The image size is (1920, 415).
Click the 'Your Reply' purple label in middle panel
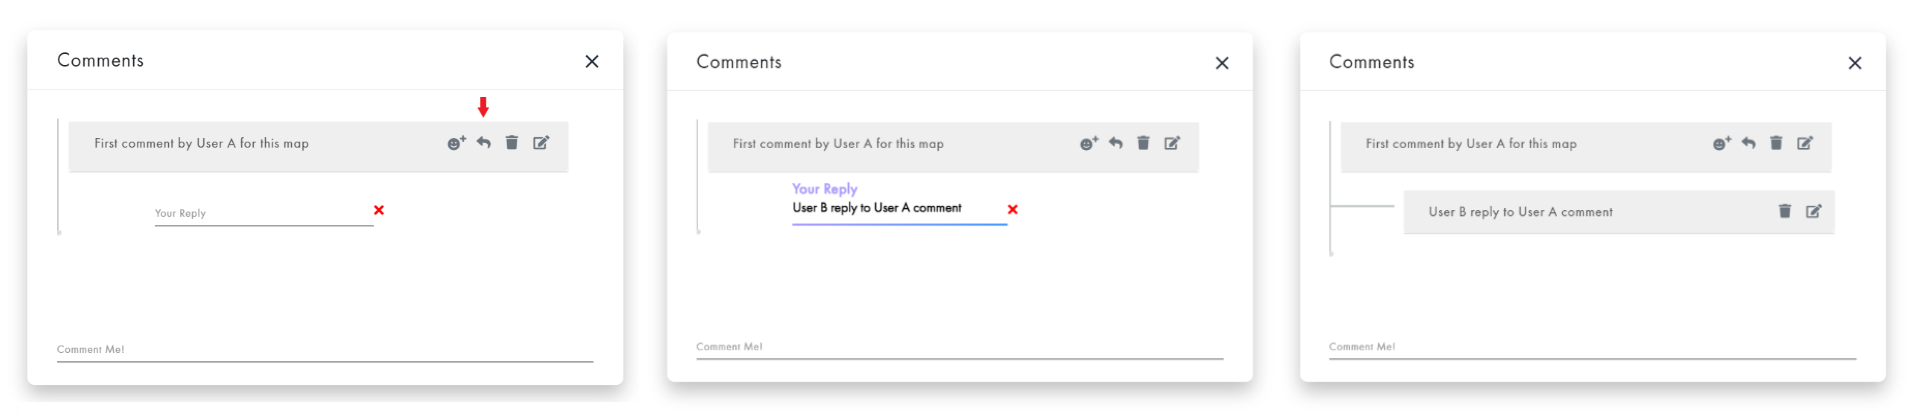pyautogui.click(x=825, y=189)
